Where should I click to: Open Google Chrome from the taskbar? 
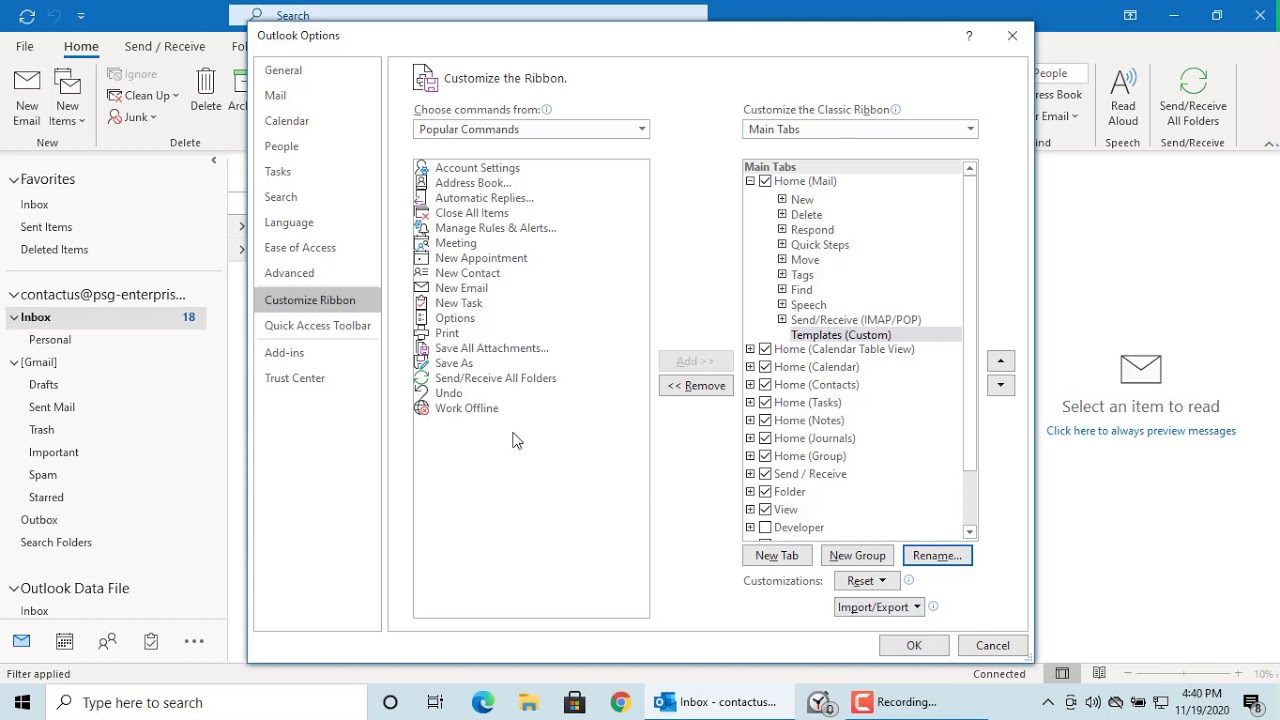pyautogui.click(x=620, y=702)
